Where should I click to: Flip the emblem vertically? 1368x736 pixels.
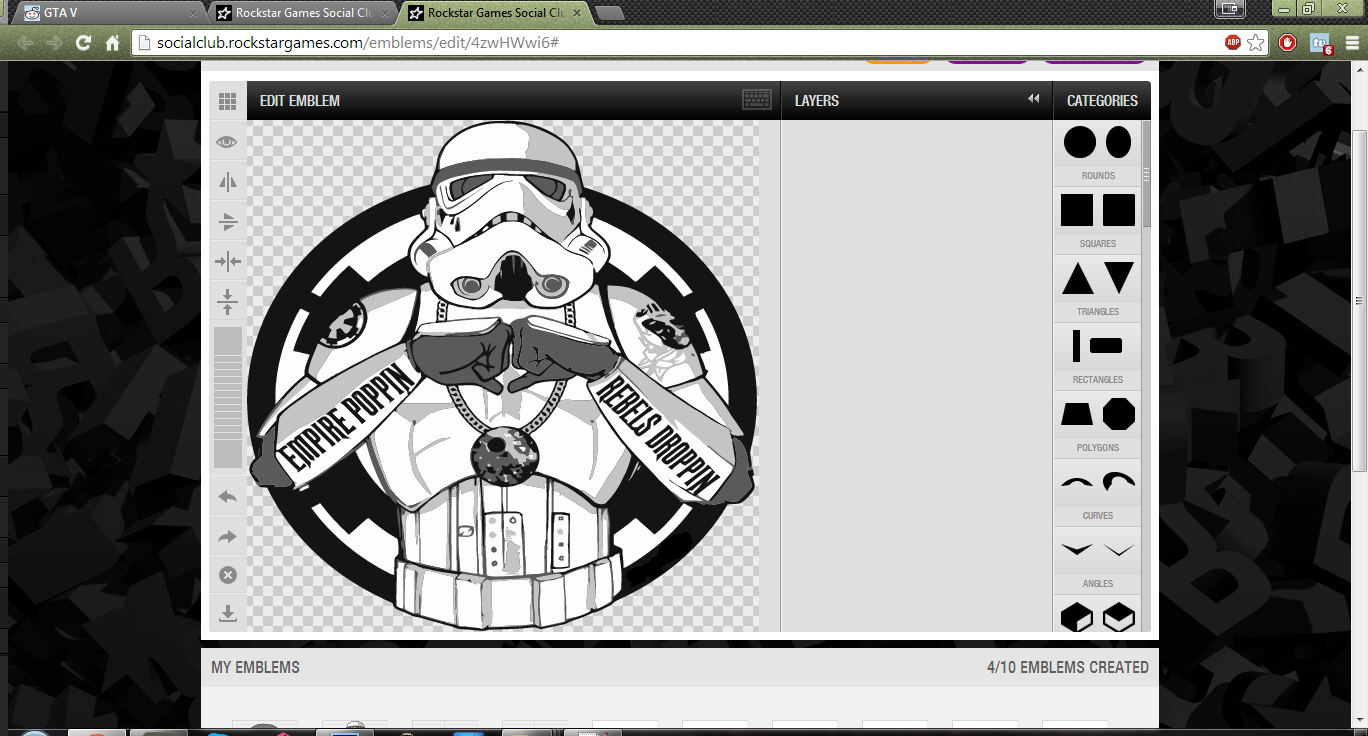coord(227,221)
